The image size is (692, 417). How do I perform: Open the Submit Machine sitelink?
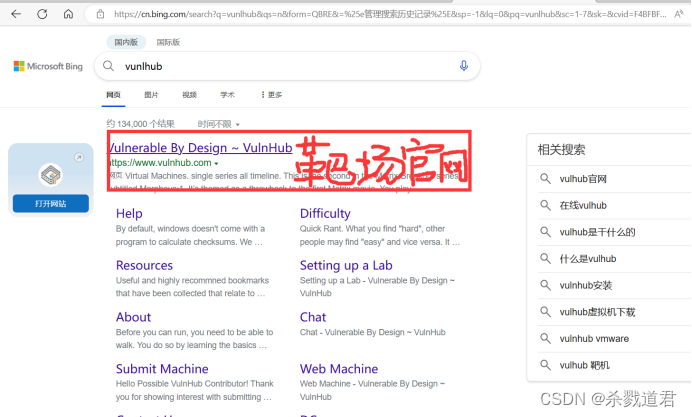point(162,369)
